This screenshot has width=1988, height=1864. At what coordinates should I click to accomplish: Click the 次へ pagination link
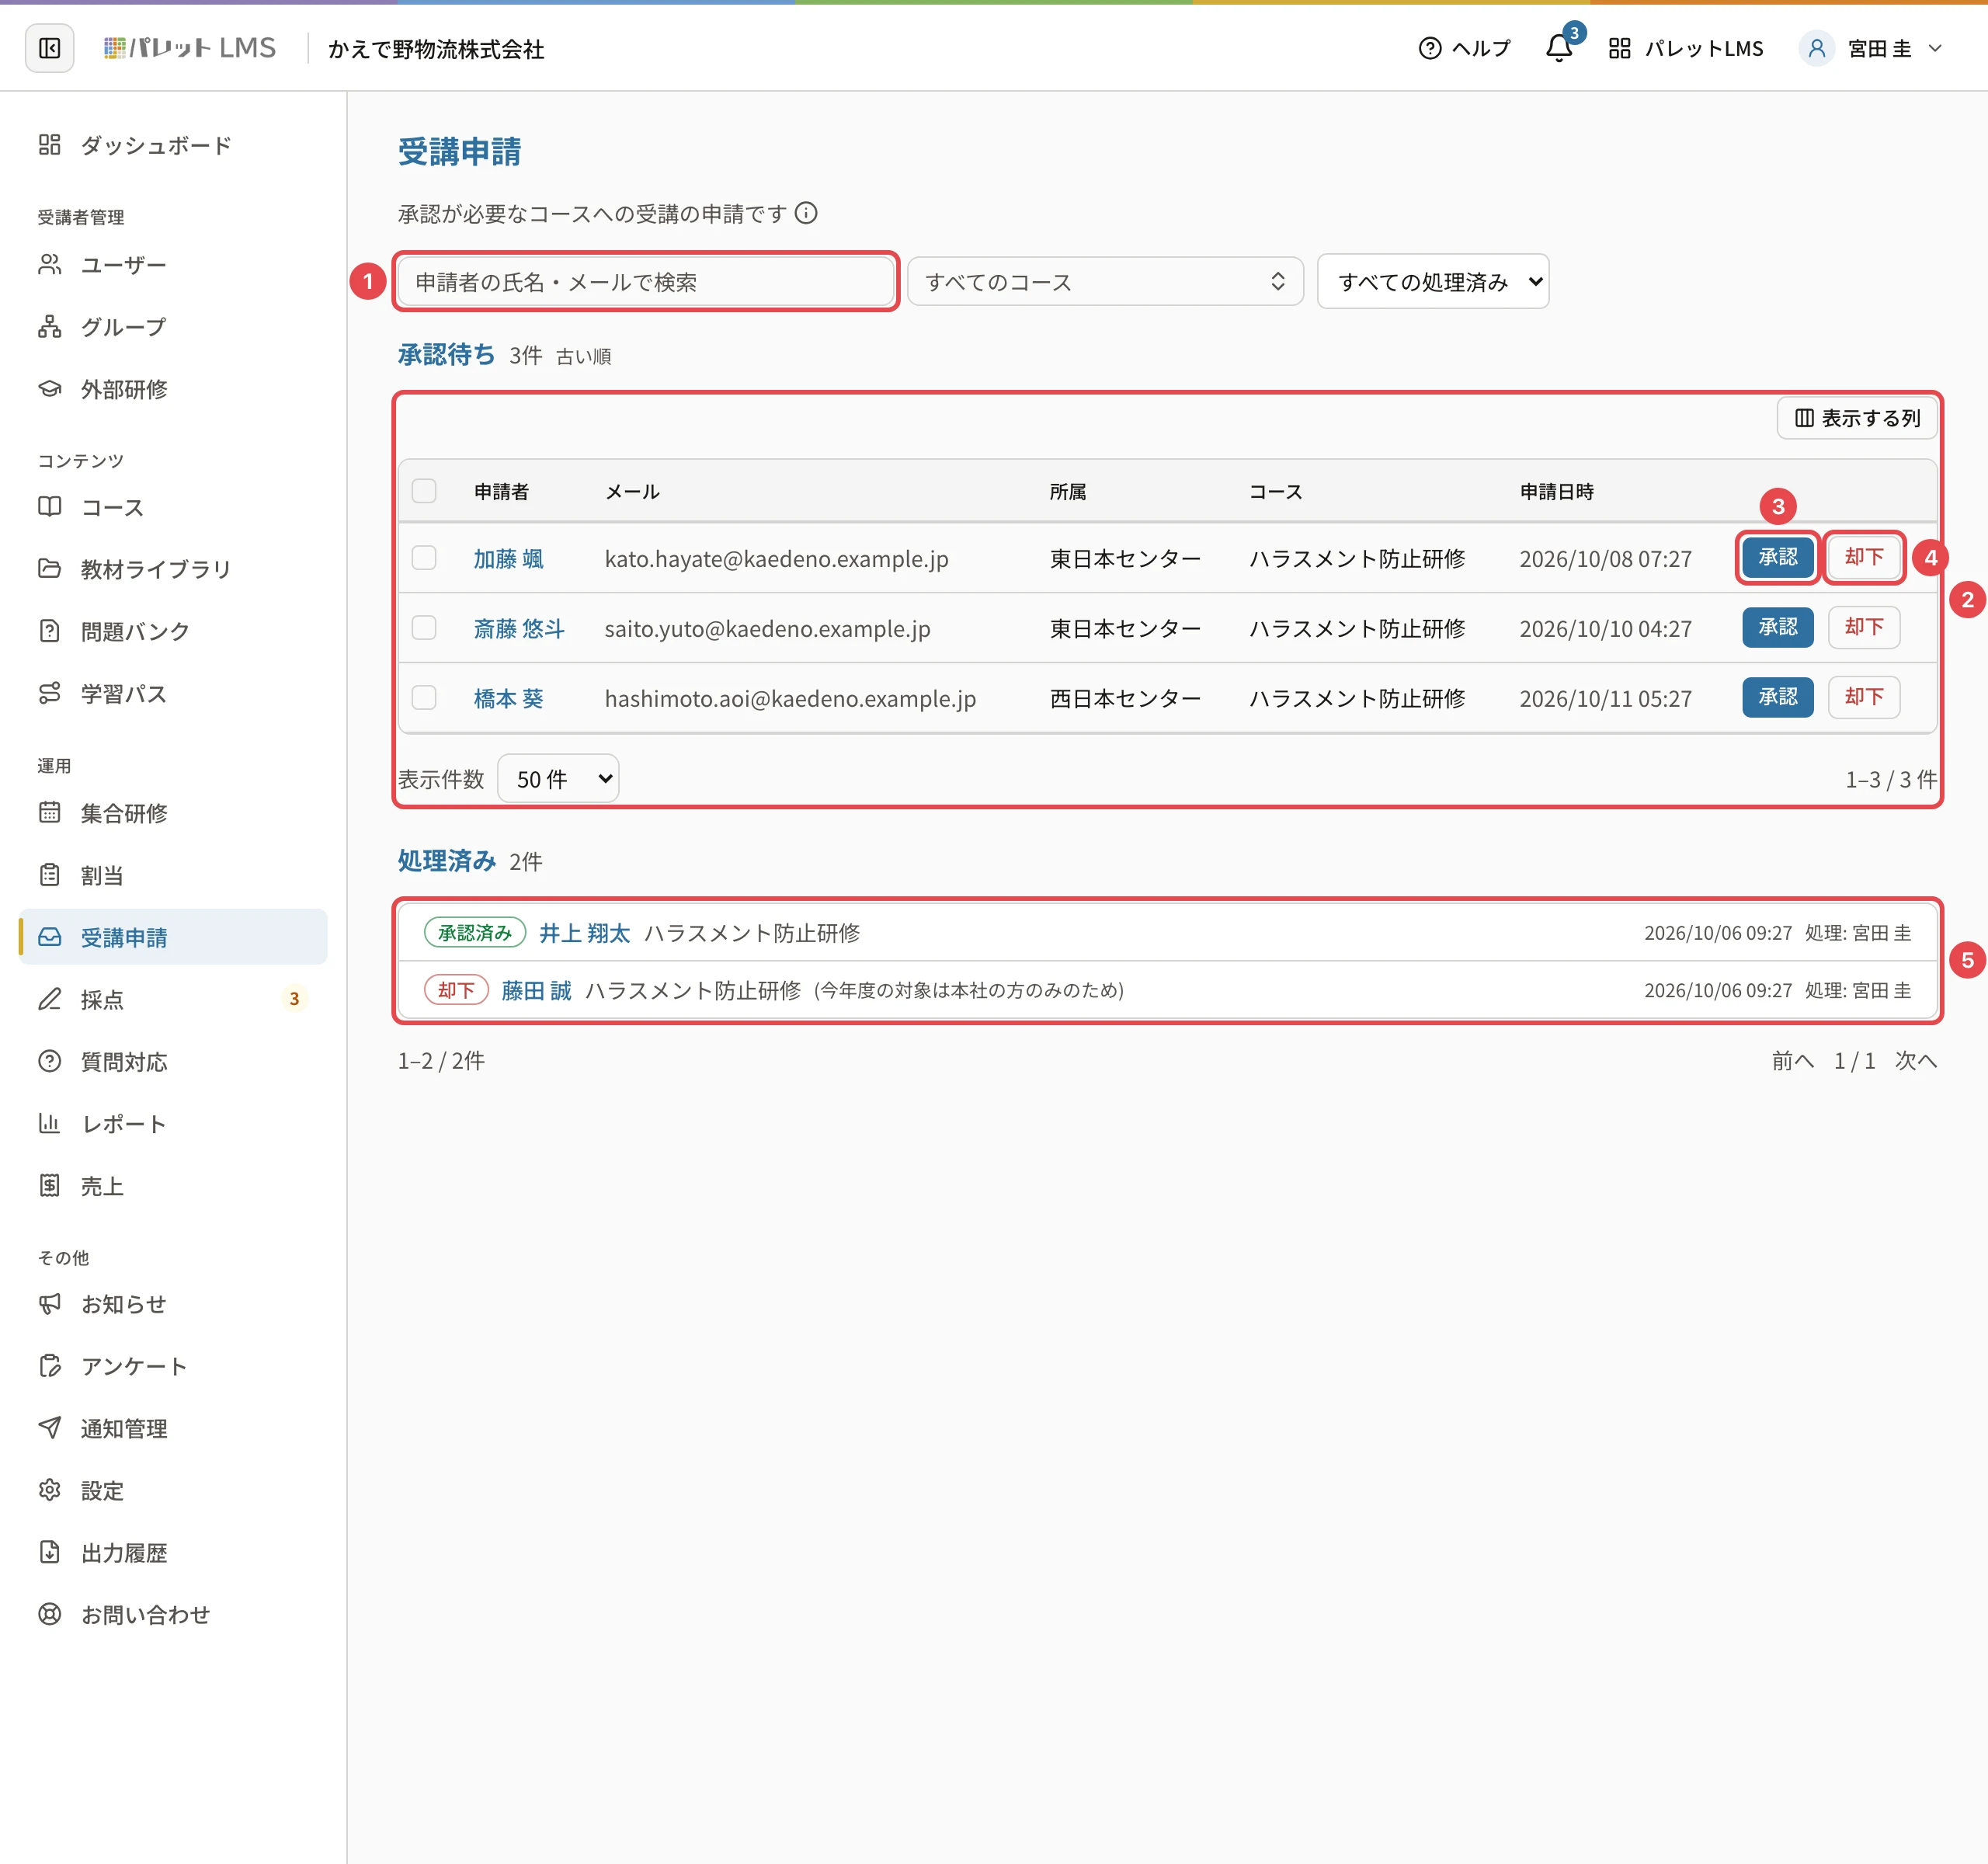1916,1060
